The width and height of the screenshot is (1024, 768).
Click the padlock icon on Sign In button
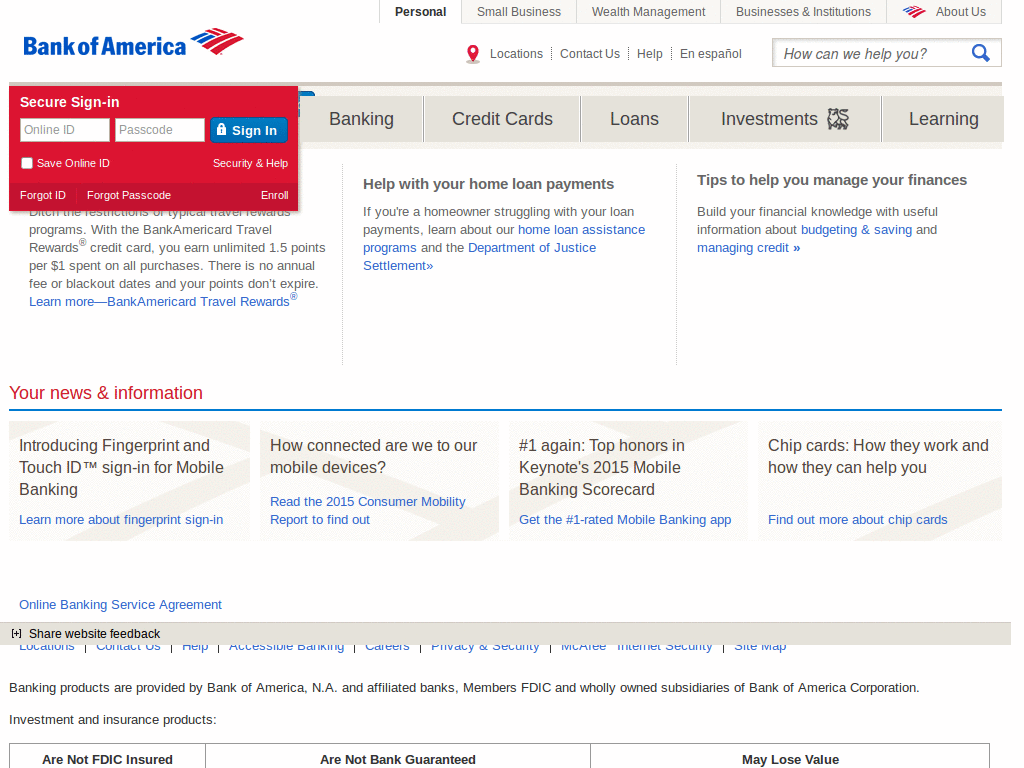221,129
